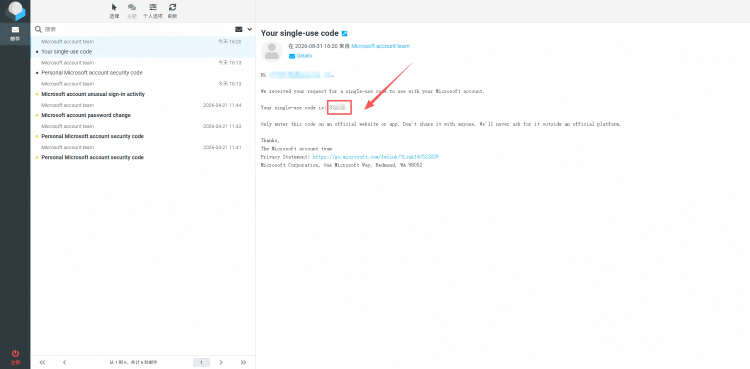Click the 11:44 timestamp in the list
The height and width of the screenshot is (369, 750).
point(222,105)
